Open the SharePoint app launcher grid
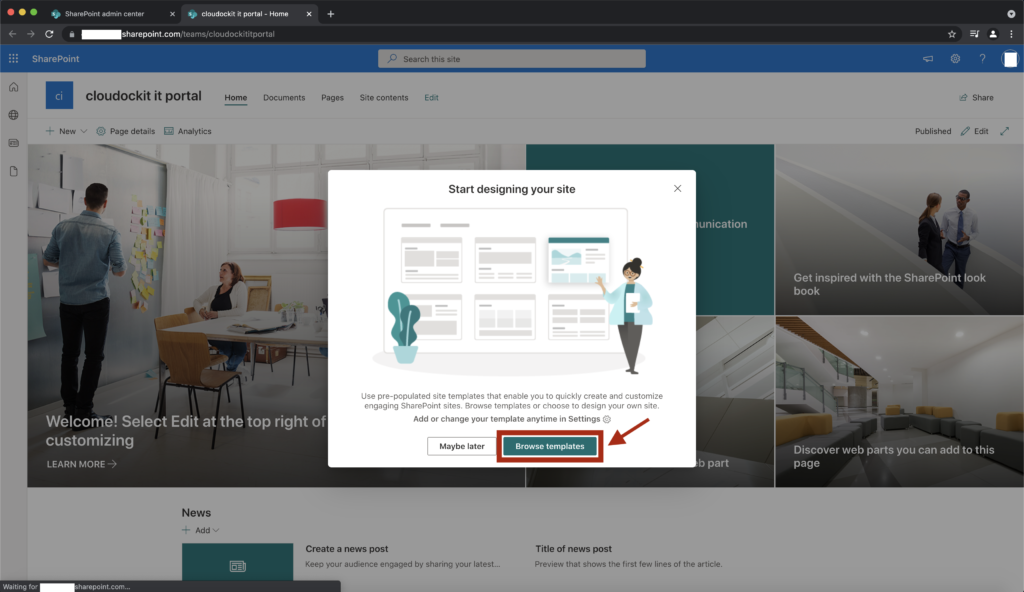Screen dimensions: 1024x592 point(13,59)
